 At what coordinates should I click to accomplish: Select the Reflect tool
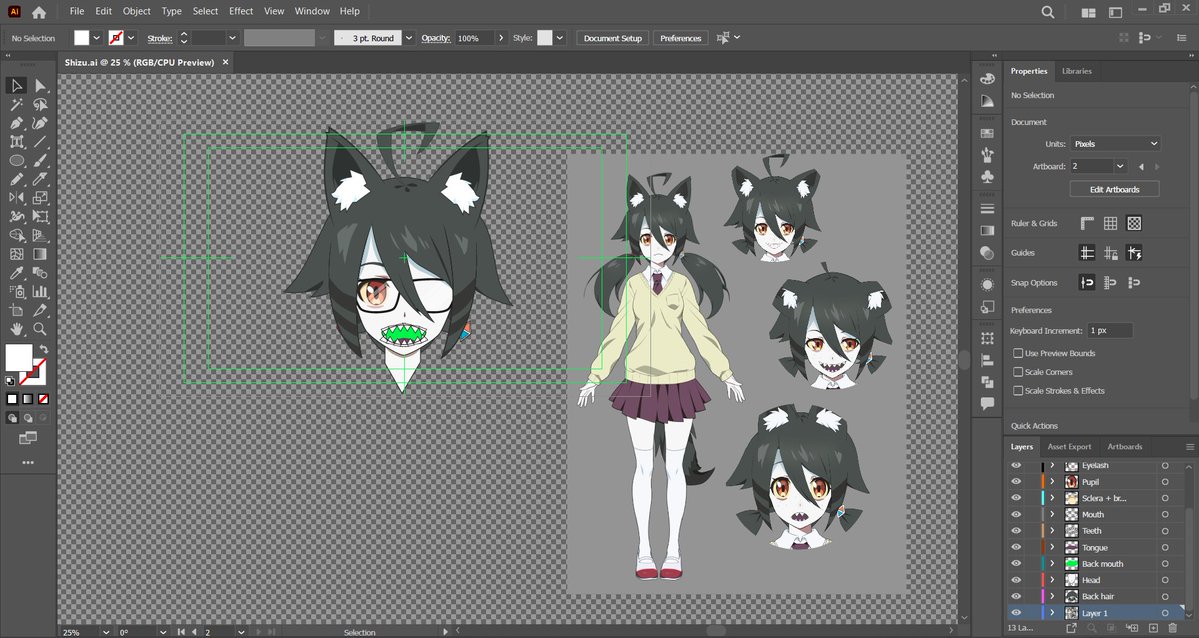click(x=16, y=198)
